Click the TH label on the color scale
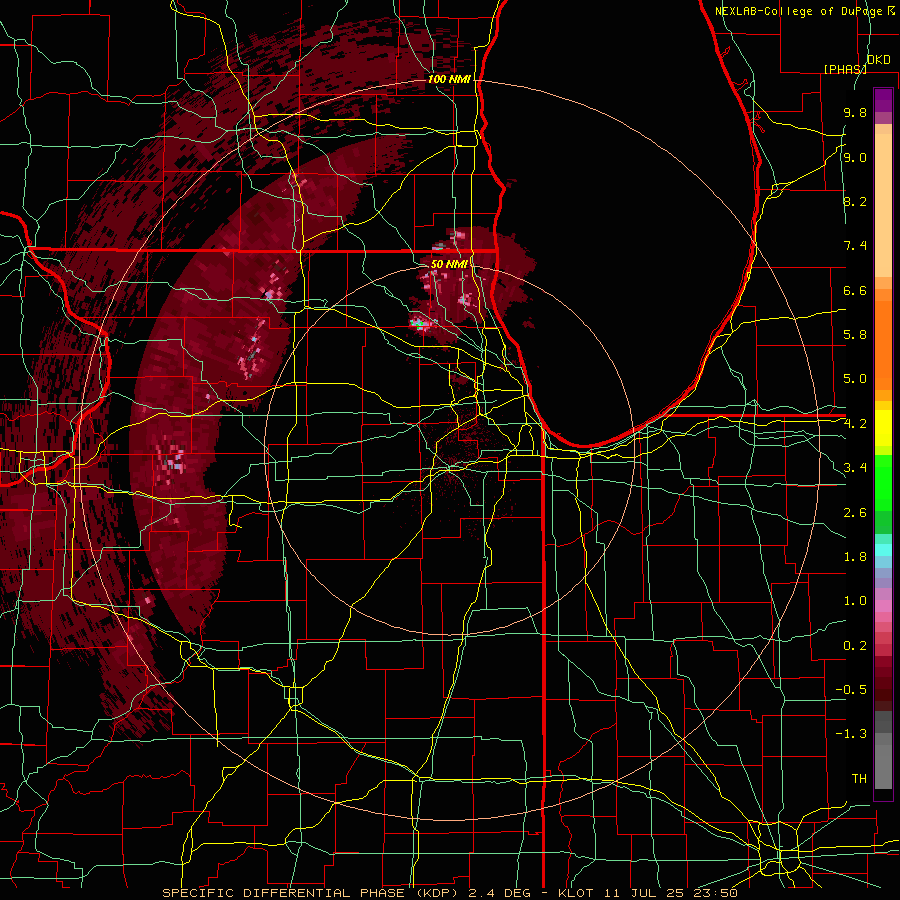Image resolution: width=900 pixels, height=900 pixels. 859,779
